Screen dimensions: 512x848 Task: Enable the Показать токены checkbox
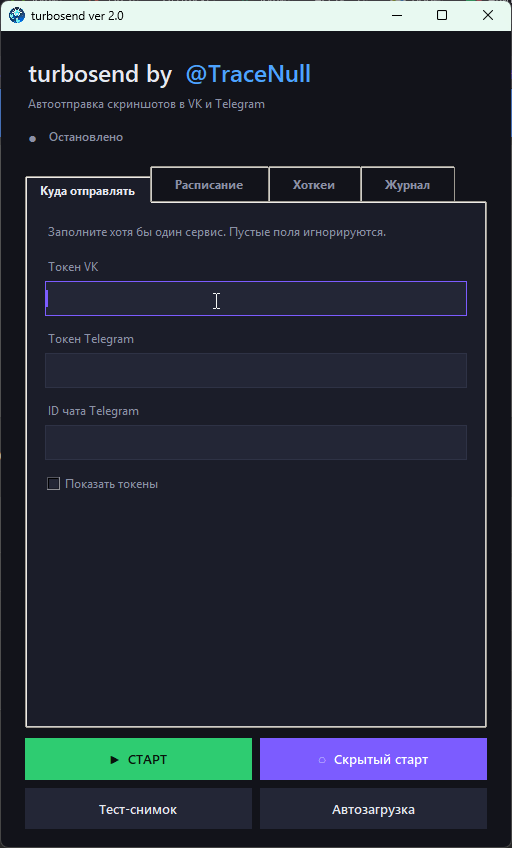point(53,483)
